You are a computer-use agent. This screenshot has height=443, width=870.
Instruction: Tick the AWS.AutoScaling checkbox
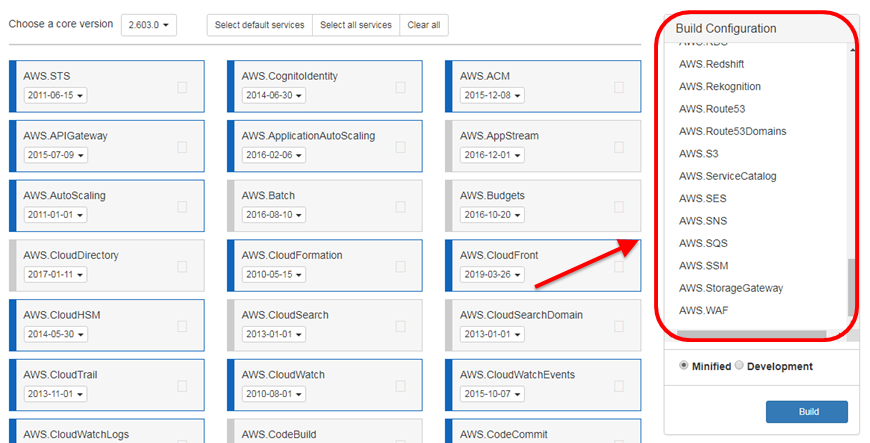coord(182,207)
